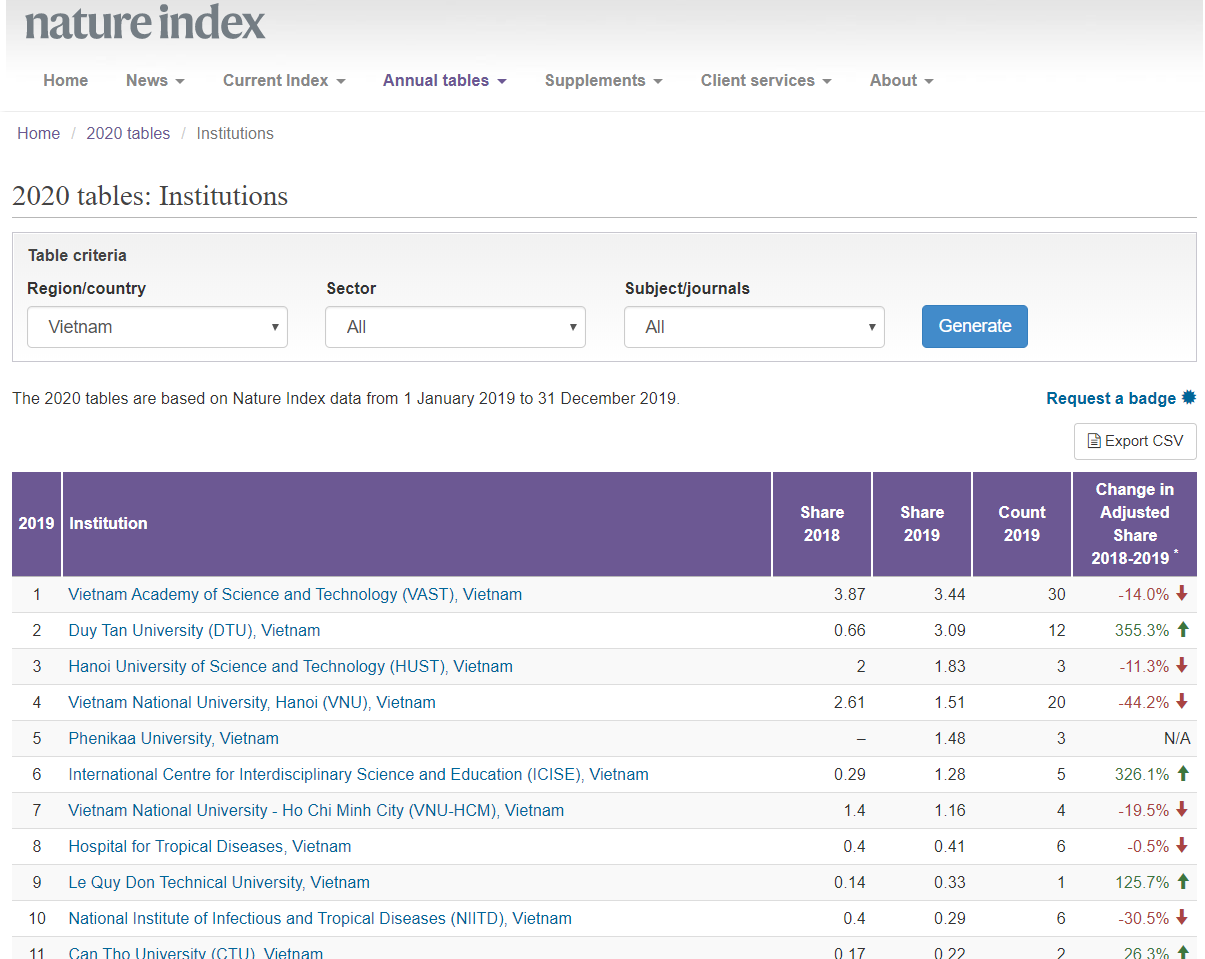1205x959 pixels.
Task: Open Vietnam National University, Hanoi link
Action: (x=252, y=702)
